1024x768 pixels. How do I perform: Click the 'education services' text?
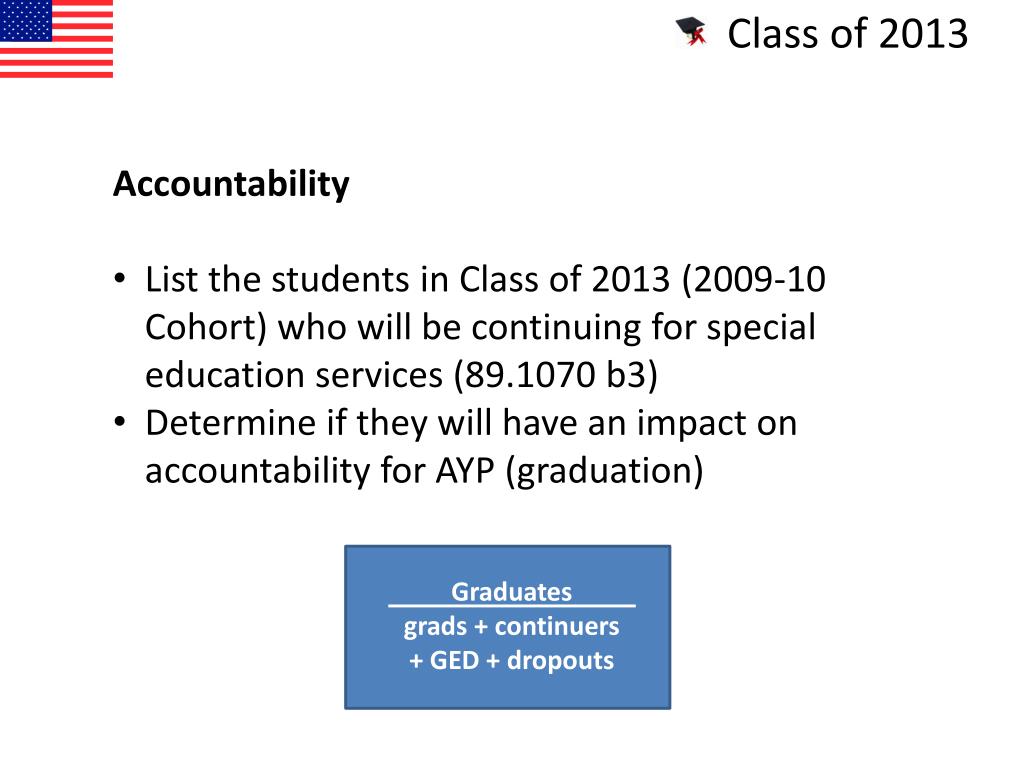pos(294,376)
